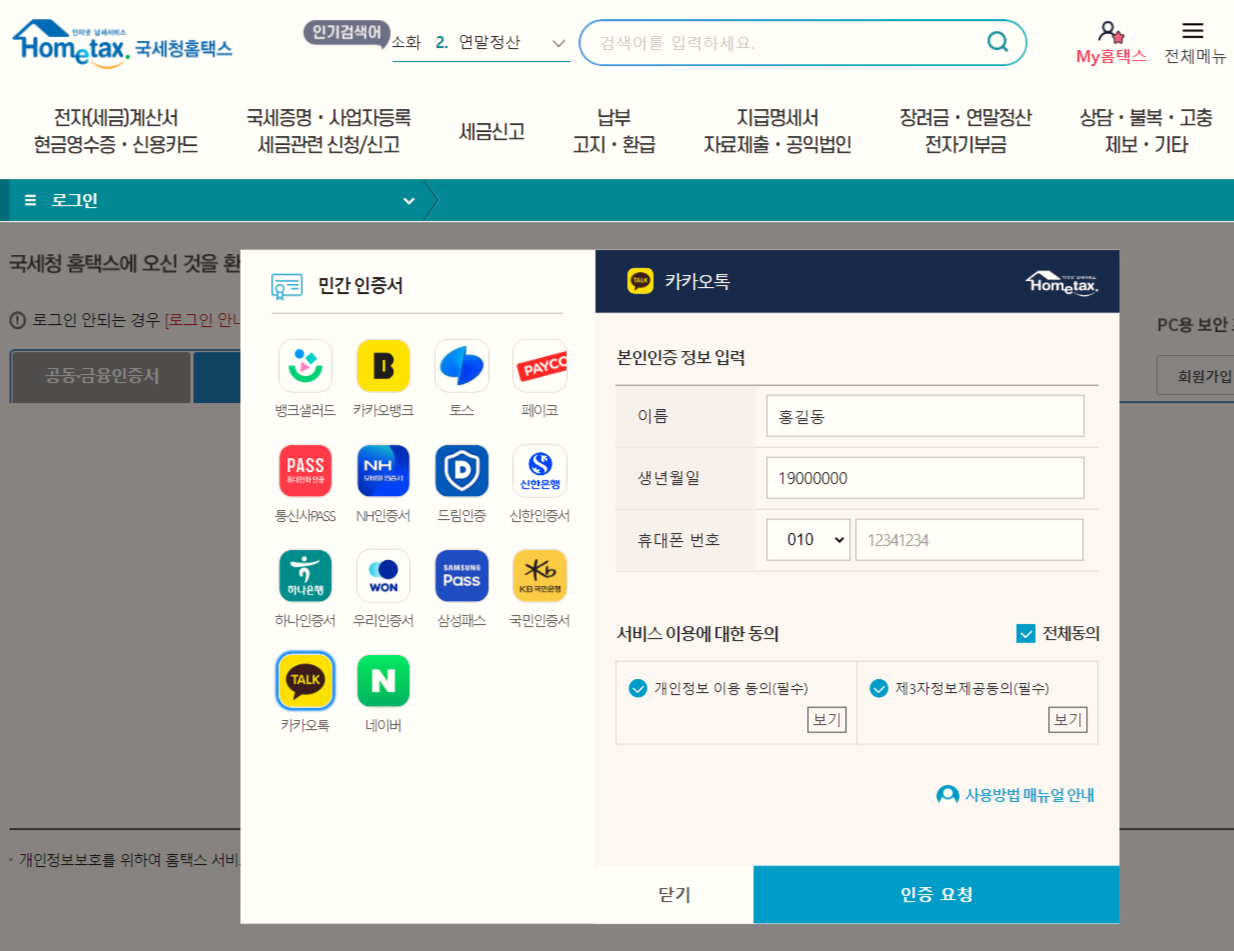The height and width of the screenshot is (951, 1234).
Task: View 개인정보 이용 동의 보기 button
Action: pyautogui.click(x=827, y=719)
